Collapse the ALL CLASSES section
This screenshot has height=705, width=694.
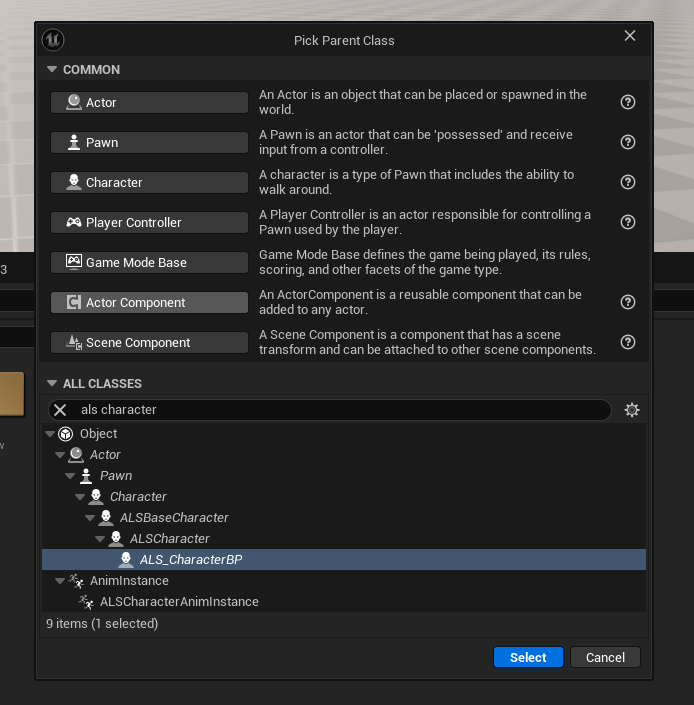(x=52, y=383)
